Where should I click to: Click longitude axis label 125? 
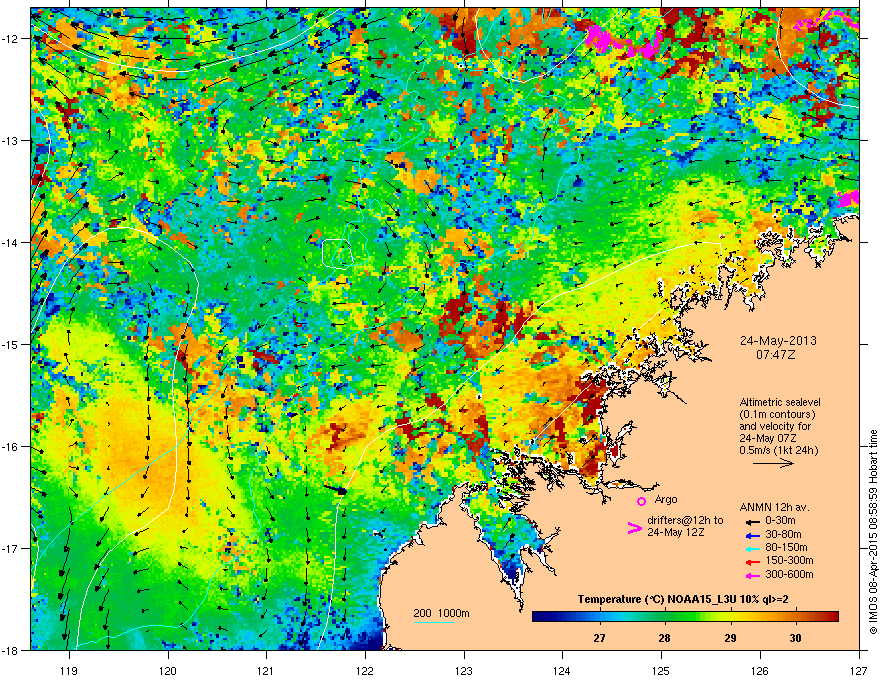(x=661, y=670)
